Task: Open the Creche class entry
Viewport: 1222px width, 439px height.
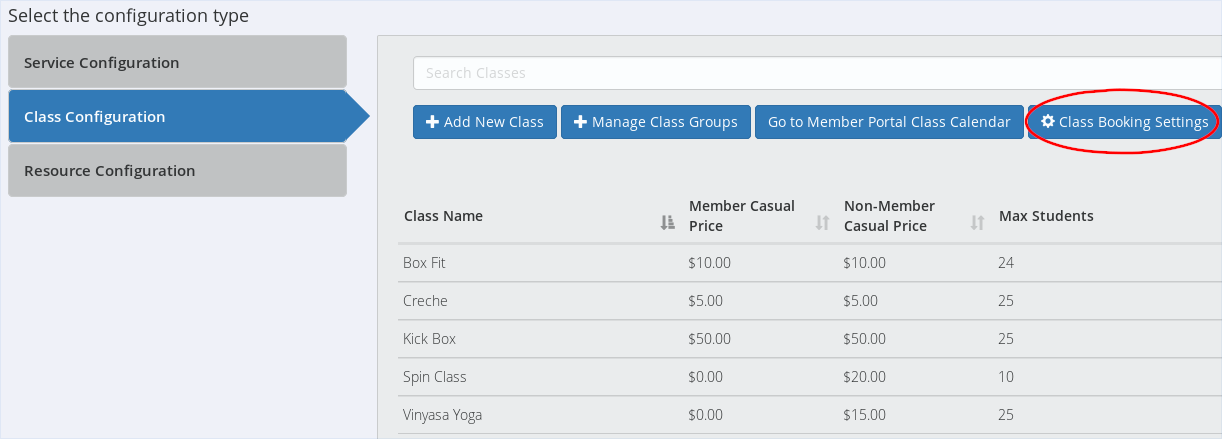Action: click(425, 301)
